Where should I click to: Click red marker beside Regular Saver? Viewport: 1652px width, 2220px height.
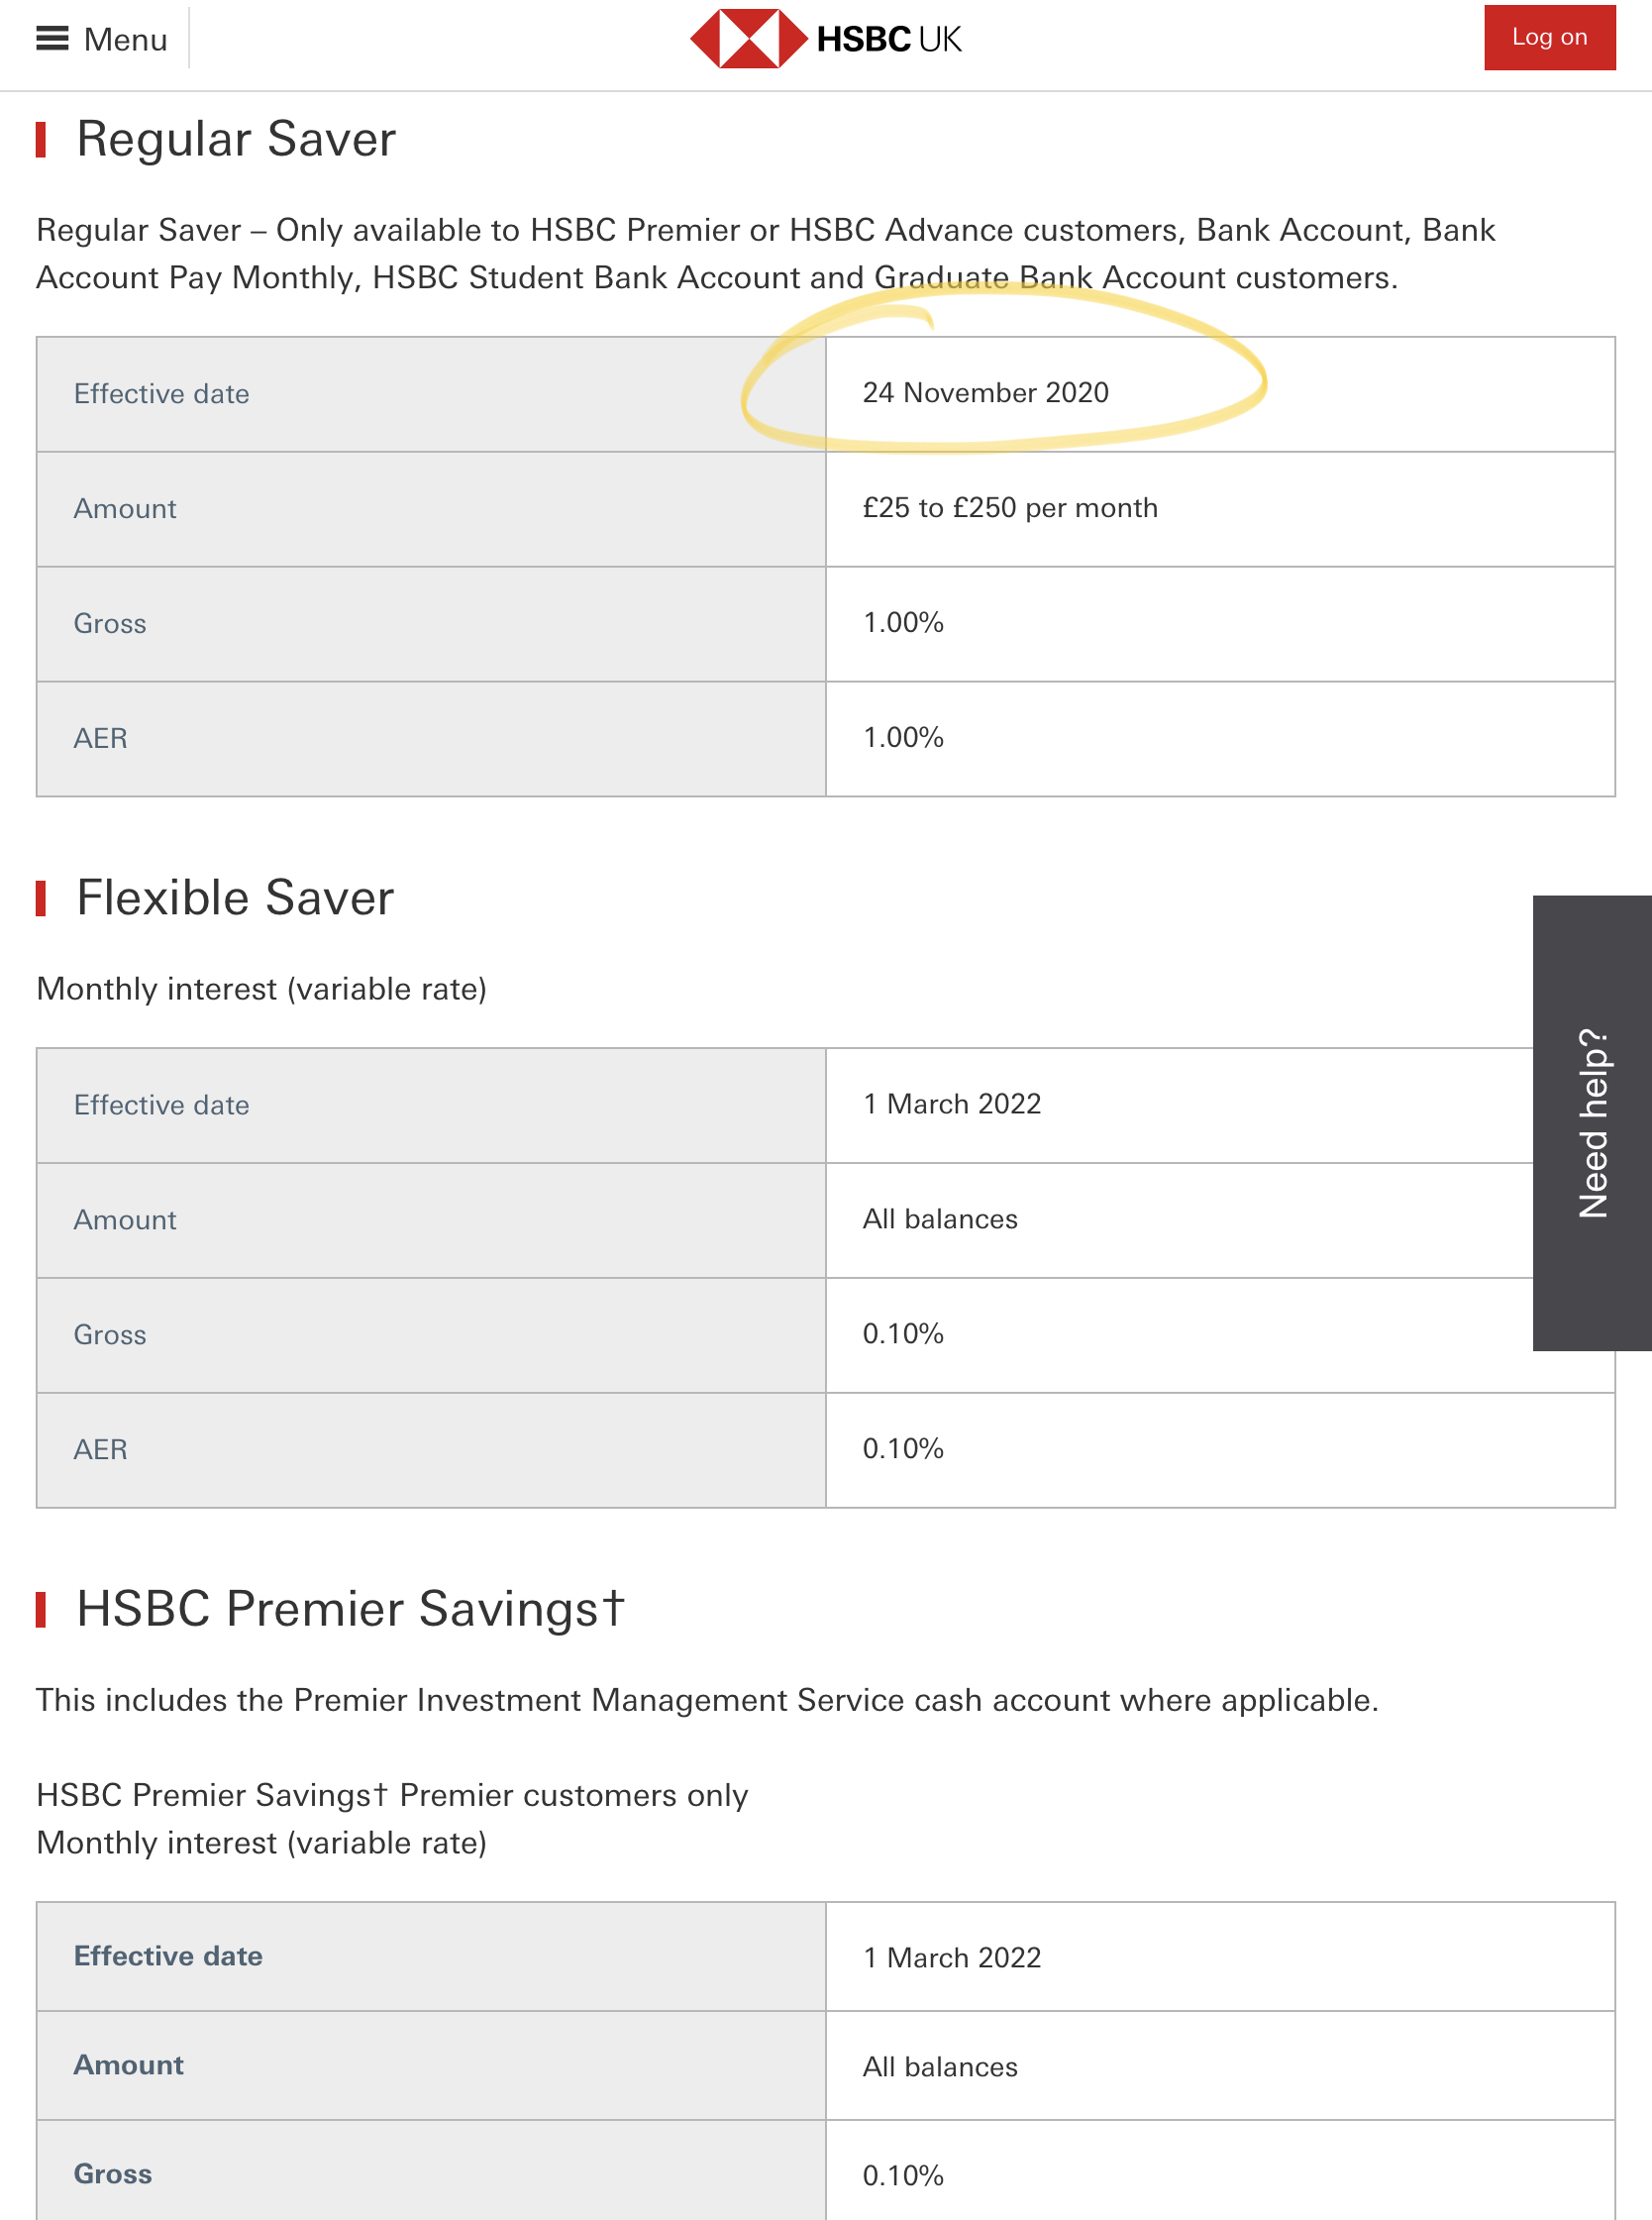click(41, 140)
